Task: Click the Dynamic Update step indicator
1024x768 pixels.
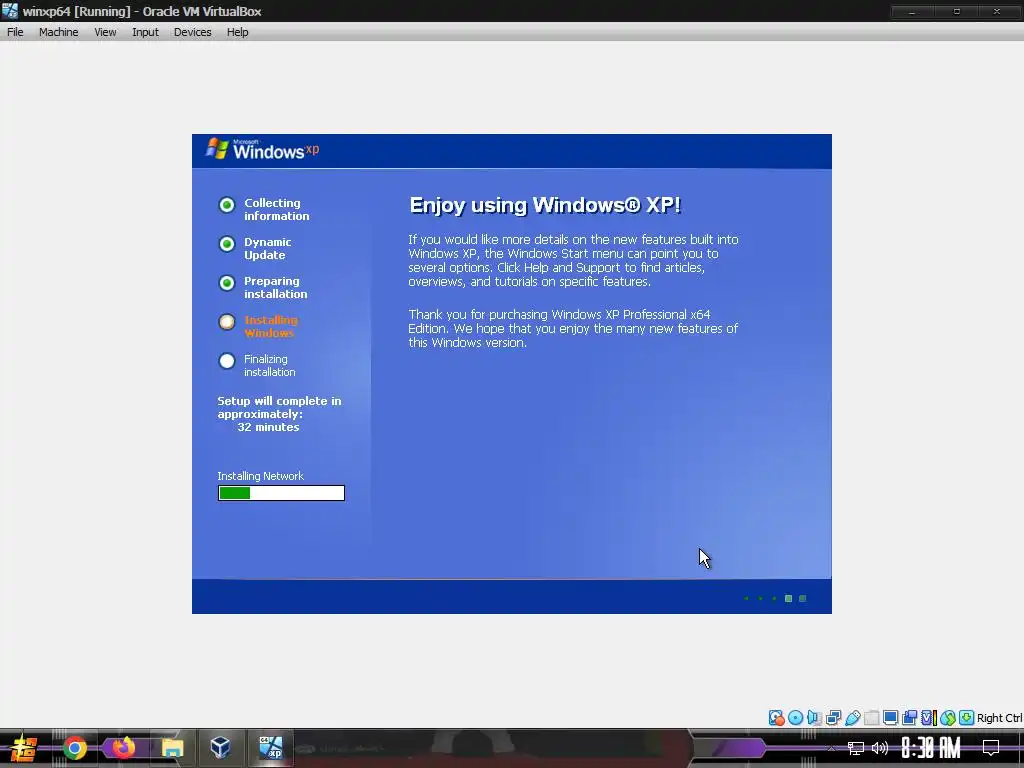Action: (x=227, y=244)
